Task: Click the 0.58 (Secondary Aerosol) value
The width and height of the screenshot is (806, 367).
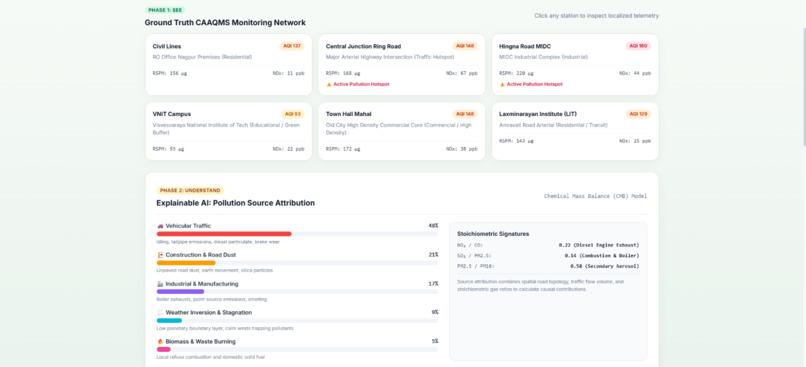Action: [604, 266]
